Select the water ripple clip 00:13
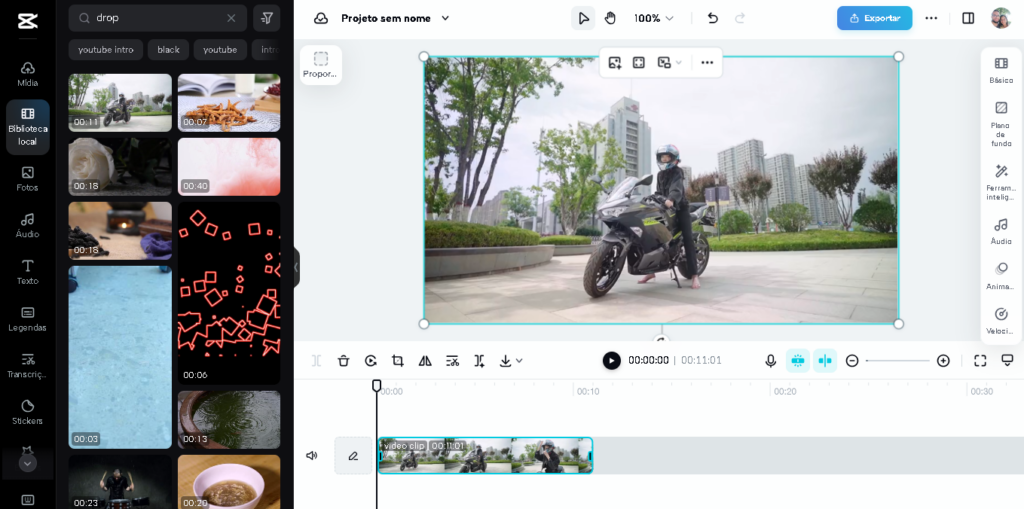 [x=229, y=419]
